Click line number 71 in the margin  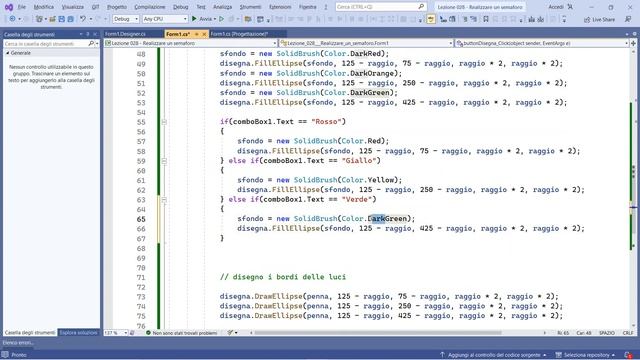click(141, 278)
